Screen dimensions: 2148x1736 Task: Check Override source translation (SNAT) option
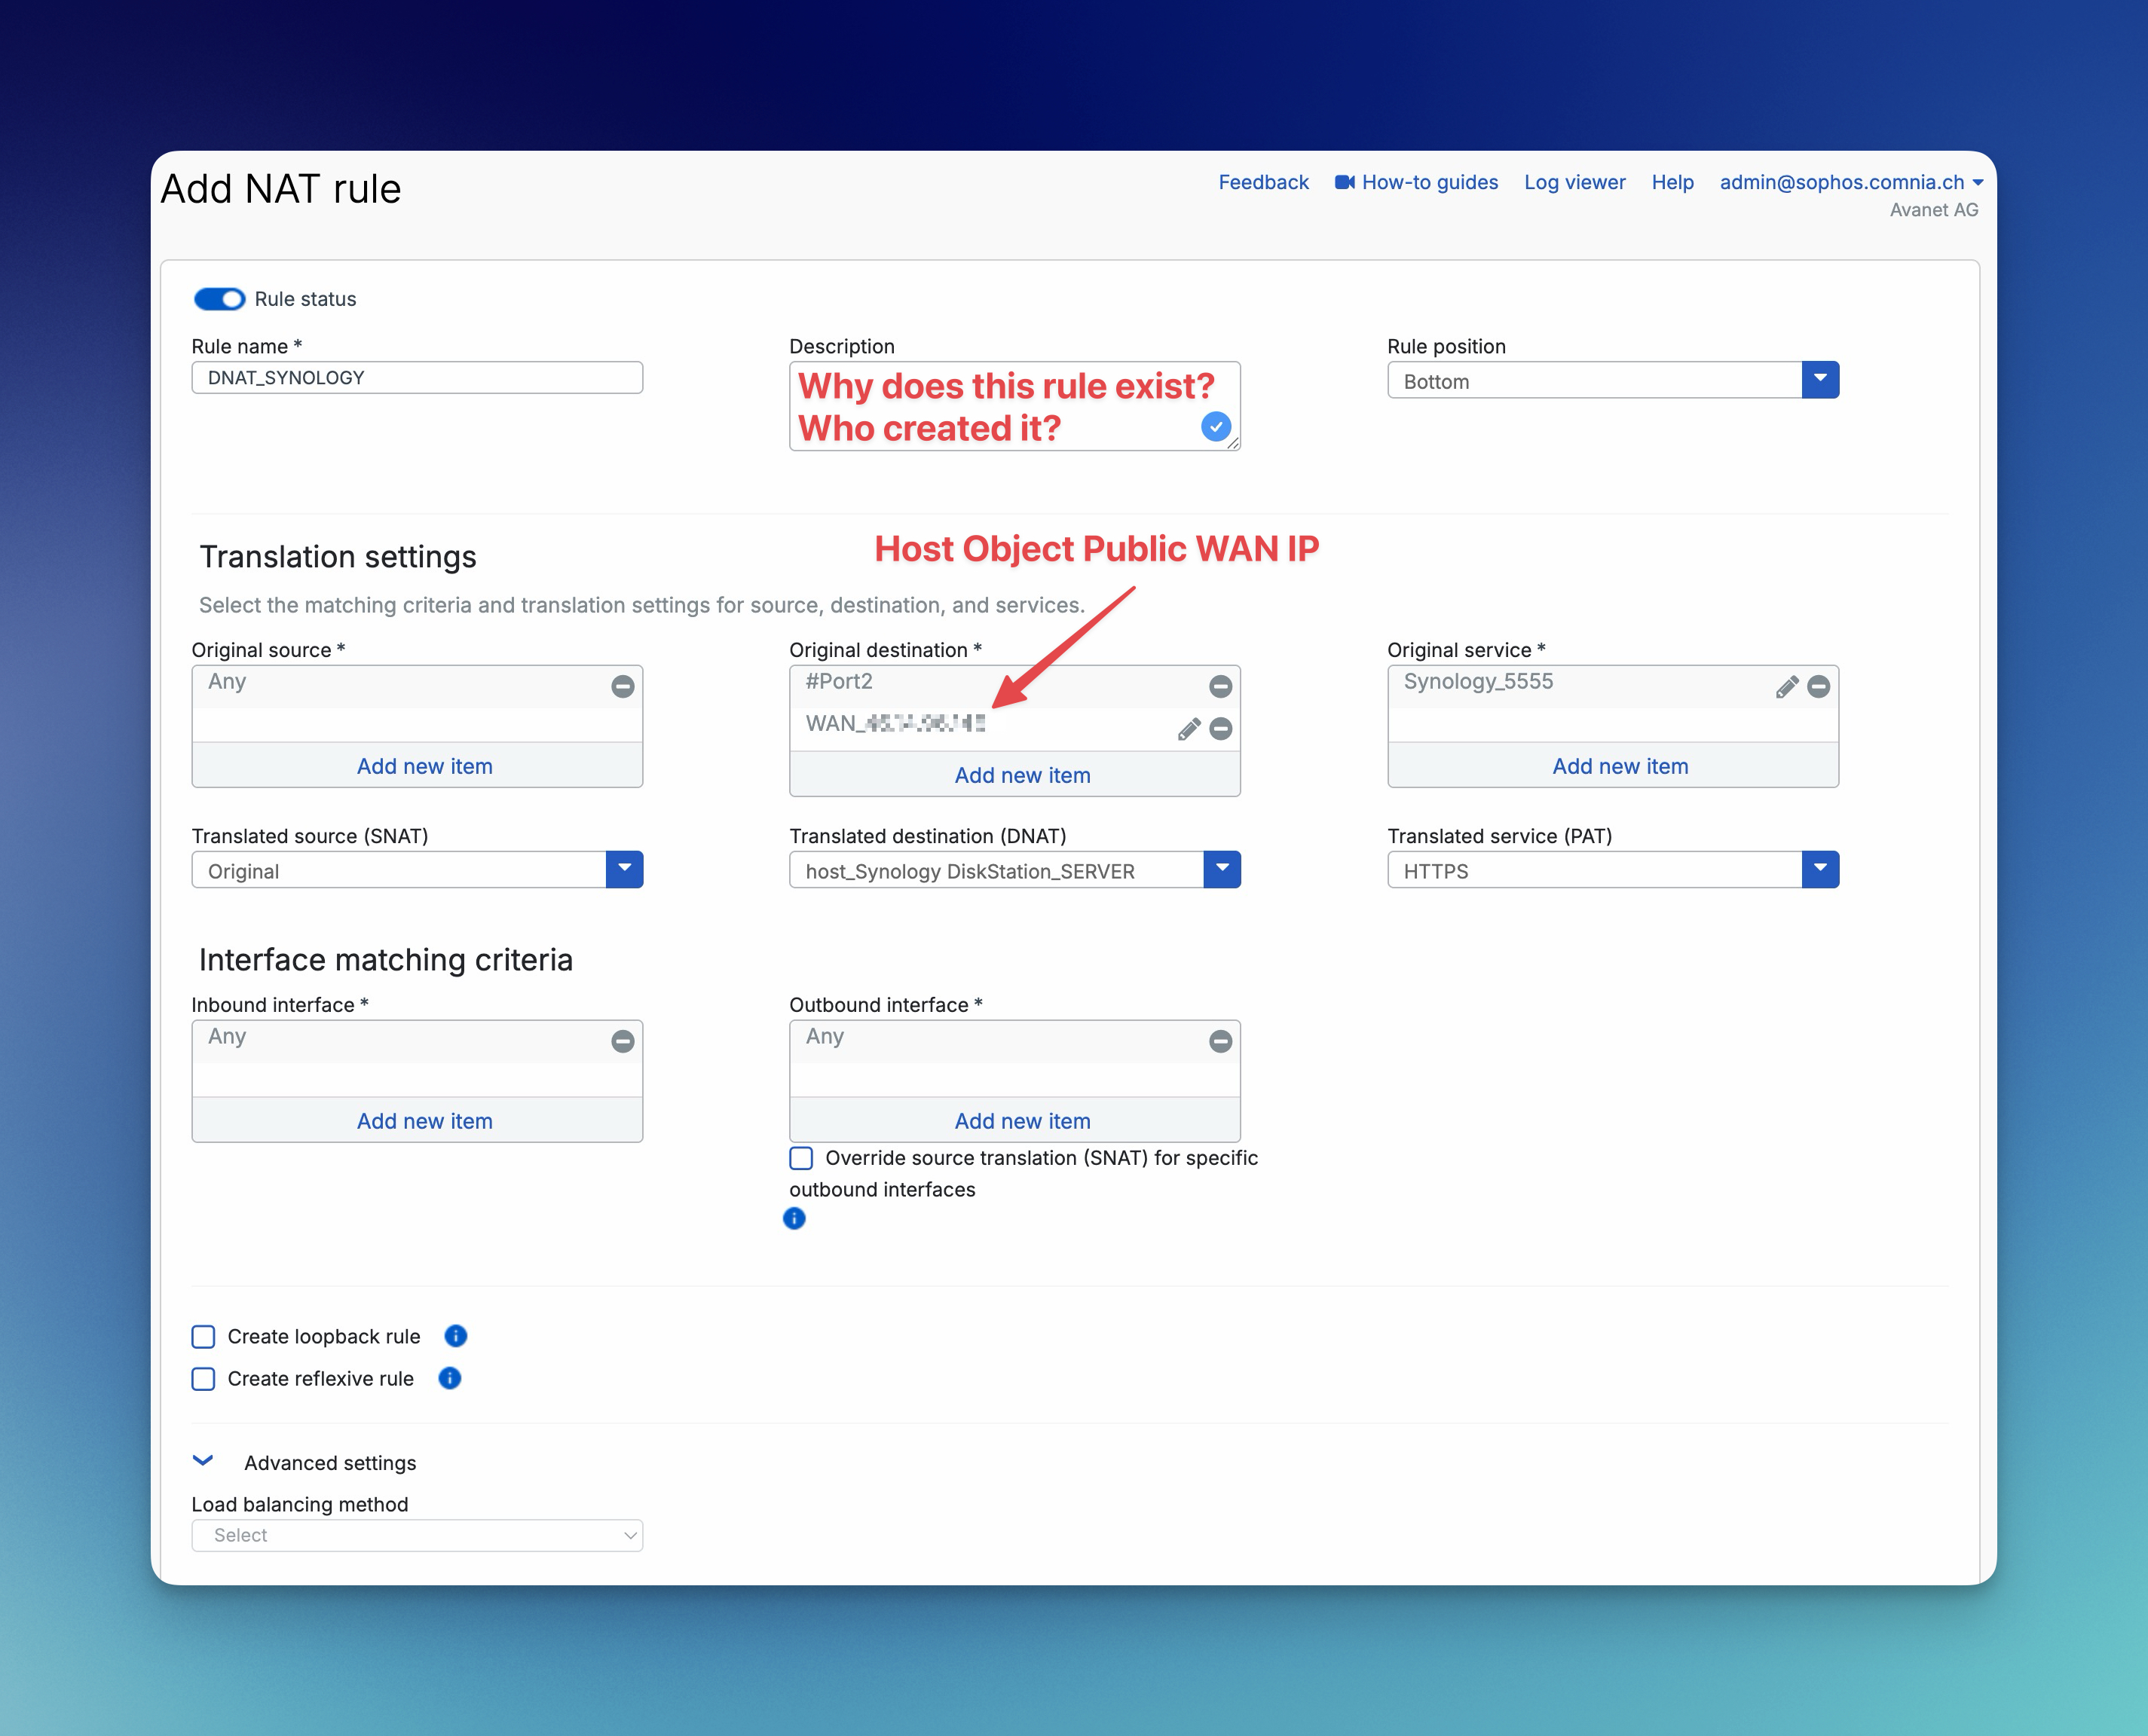(801, 1158)
